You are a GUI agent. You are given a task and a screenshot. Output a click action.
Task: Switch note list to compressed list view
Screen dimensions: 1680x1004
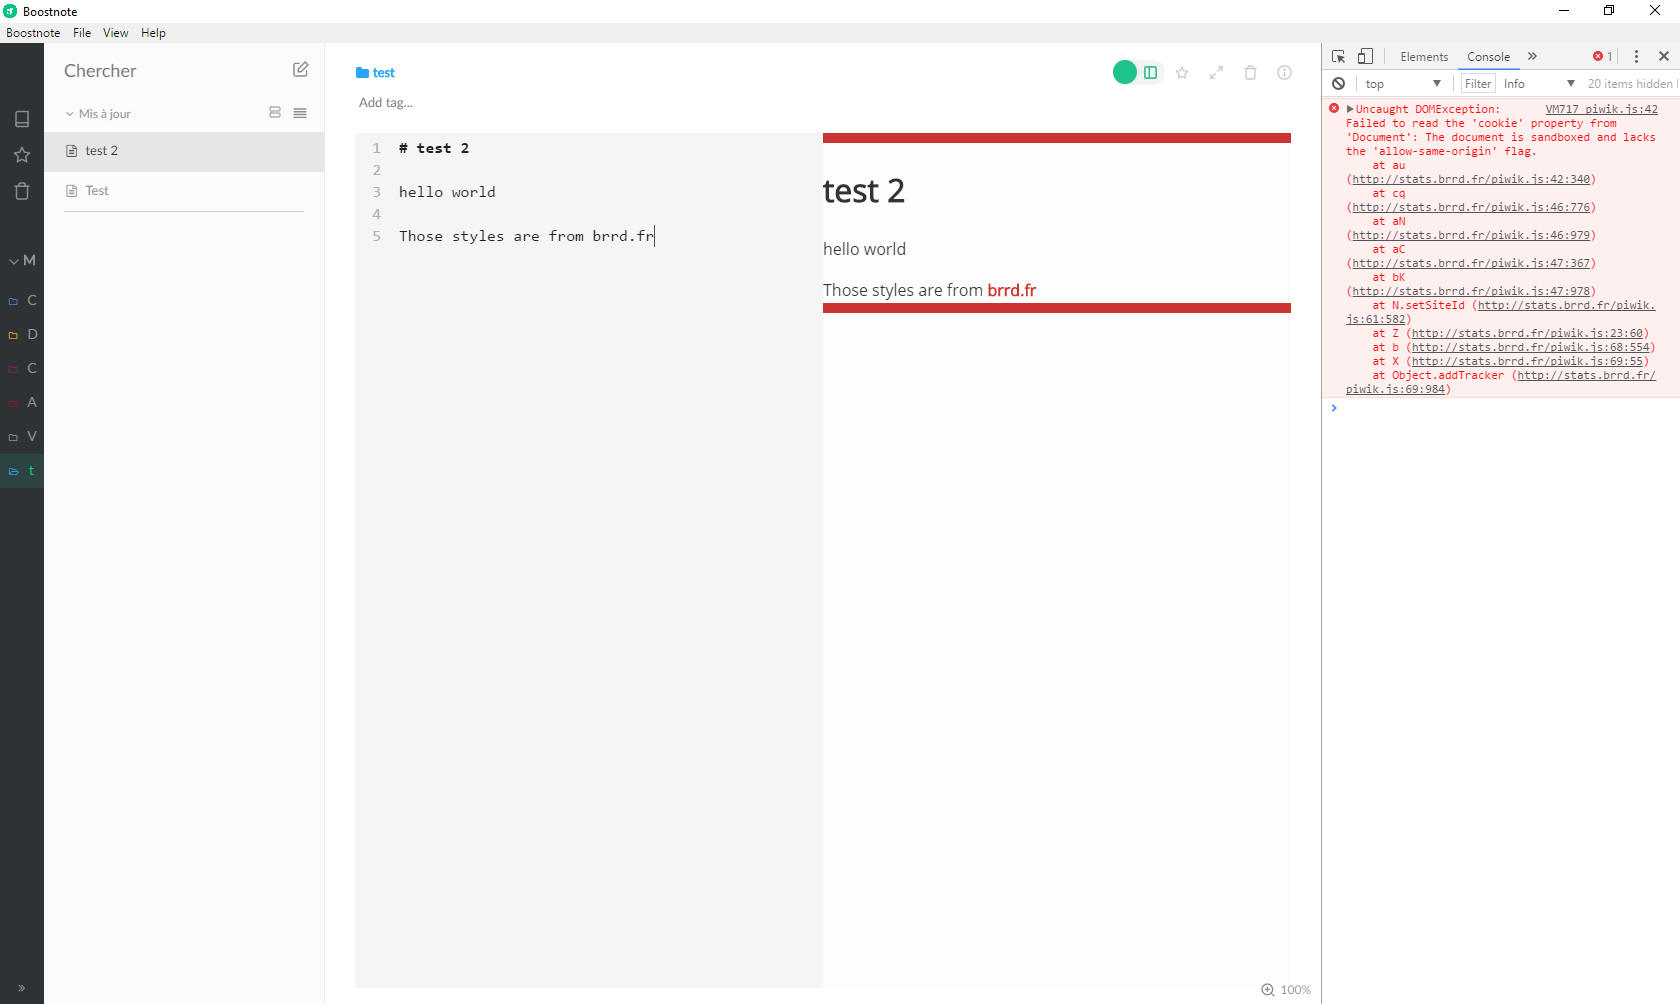click(x=300, y=113)
